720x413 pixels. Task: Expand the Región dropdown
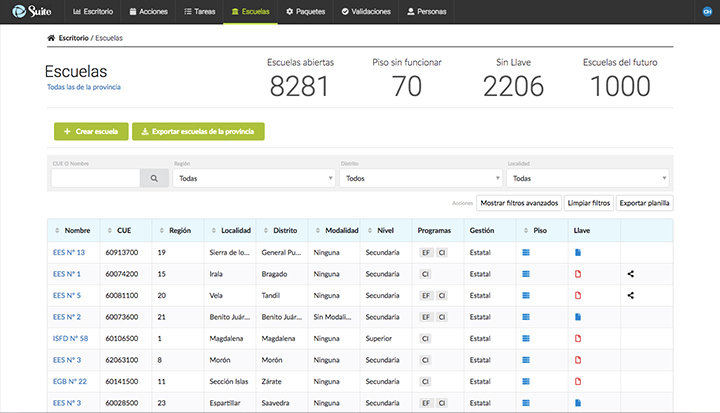254,178
